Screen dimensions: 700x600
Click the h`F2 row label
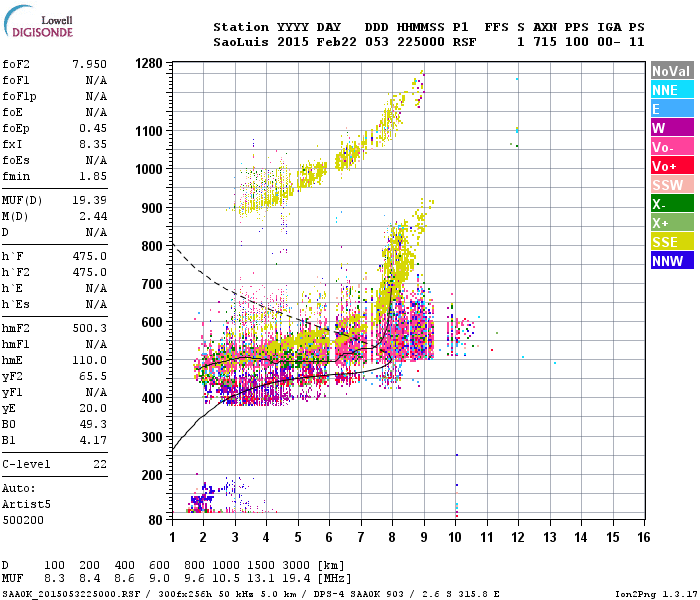coord(16,272)
